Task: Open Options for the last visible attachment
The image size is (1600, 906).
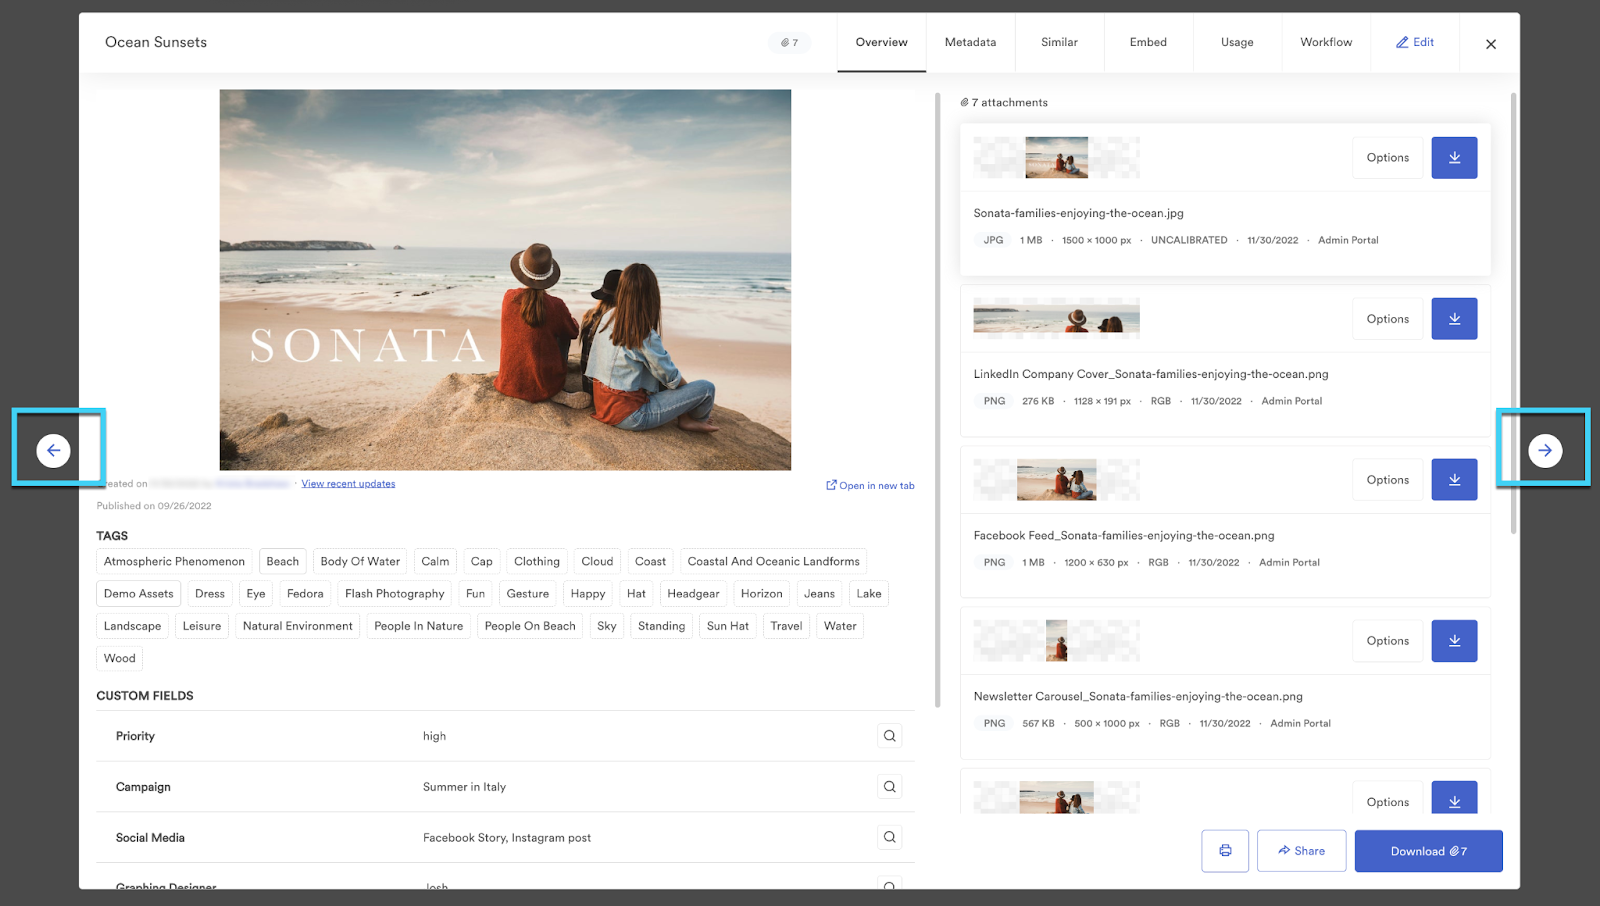Action: click(x=1388, y=799)
